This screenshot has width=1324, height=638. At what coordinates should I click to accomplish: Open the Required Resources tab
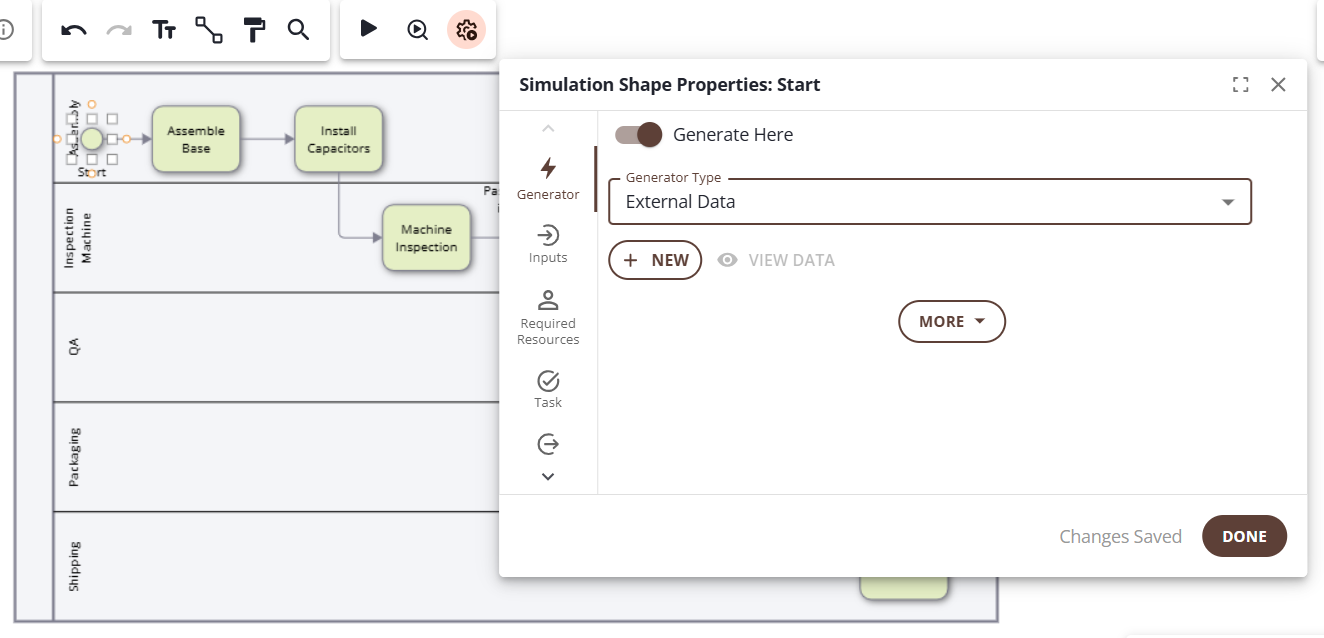(548, 317)
